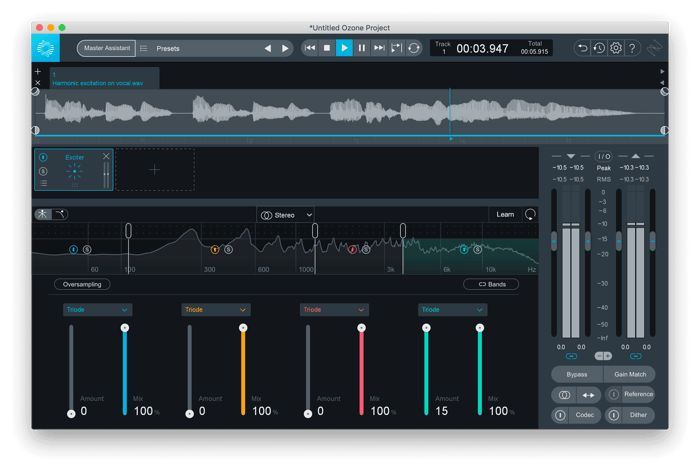
Task: Toggle the Dither power button
Action: tap(614, 415)
